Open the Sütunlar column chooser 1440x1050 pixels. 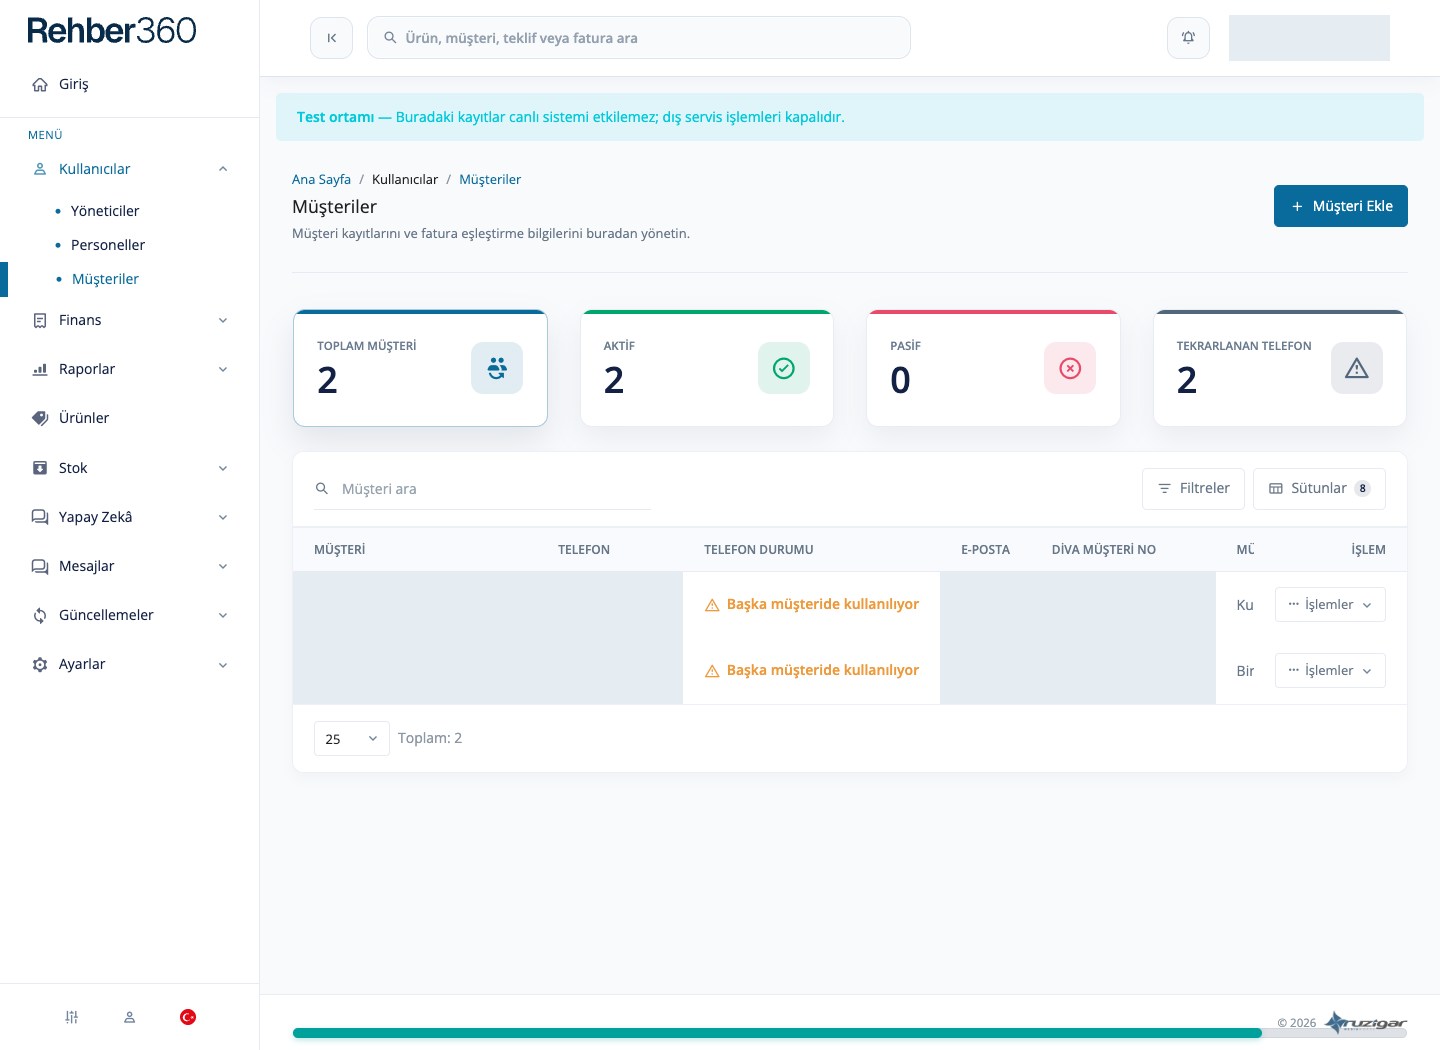[x=1319, y=489]
